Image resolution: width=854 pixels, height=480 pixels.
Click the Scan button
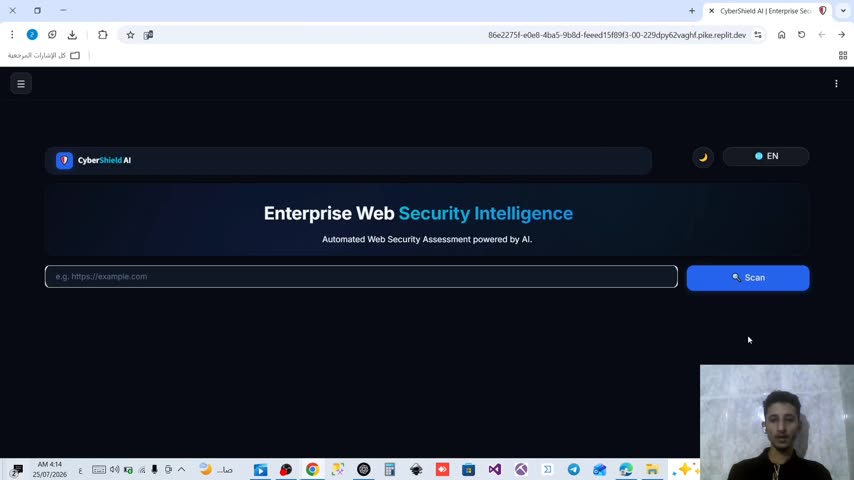748,278
